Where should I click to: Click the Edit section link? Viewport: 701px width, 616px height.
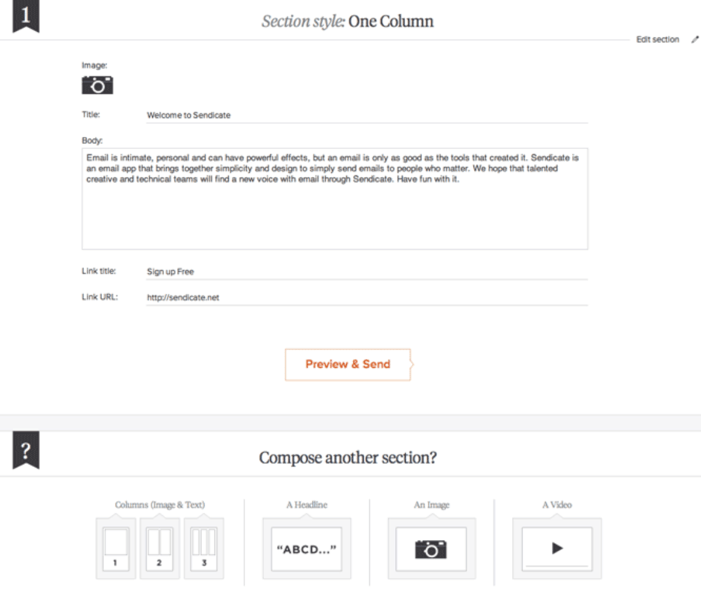[x=657, y=40]
